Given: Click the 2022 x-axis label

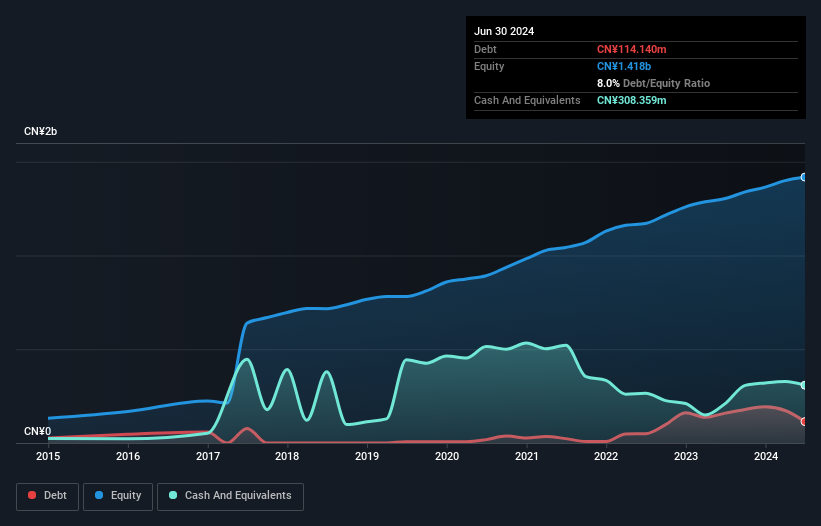Looking at the screenshot, I should [606, 456].
